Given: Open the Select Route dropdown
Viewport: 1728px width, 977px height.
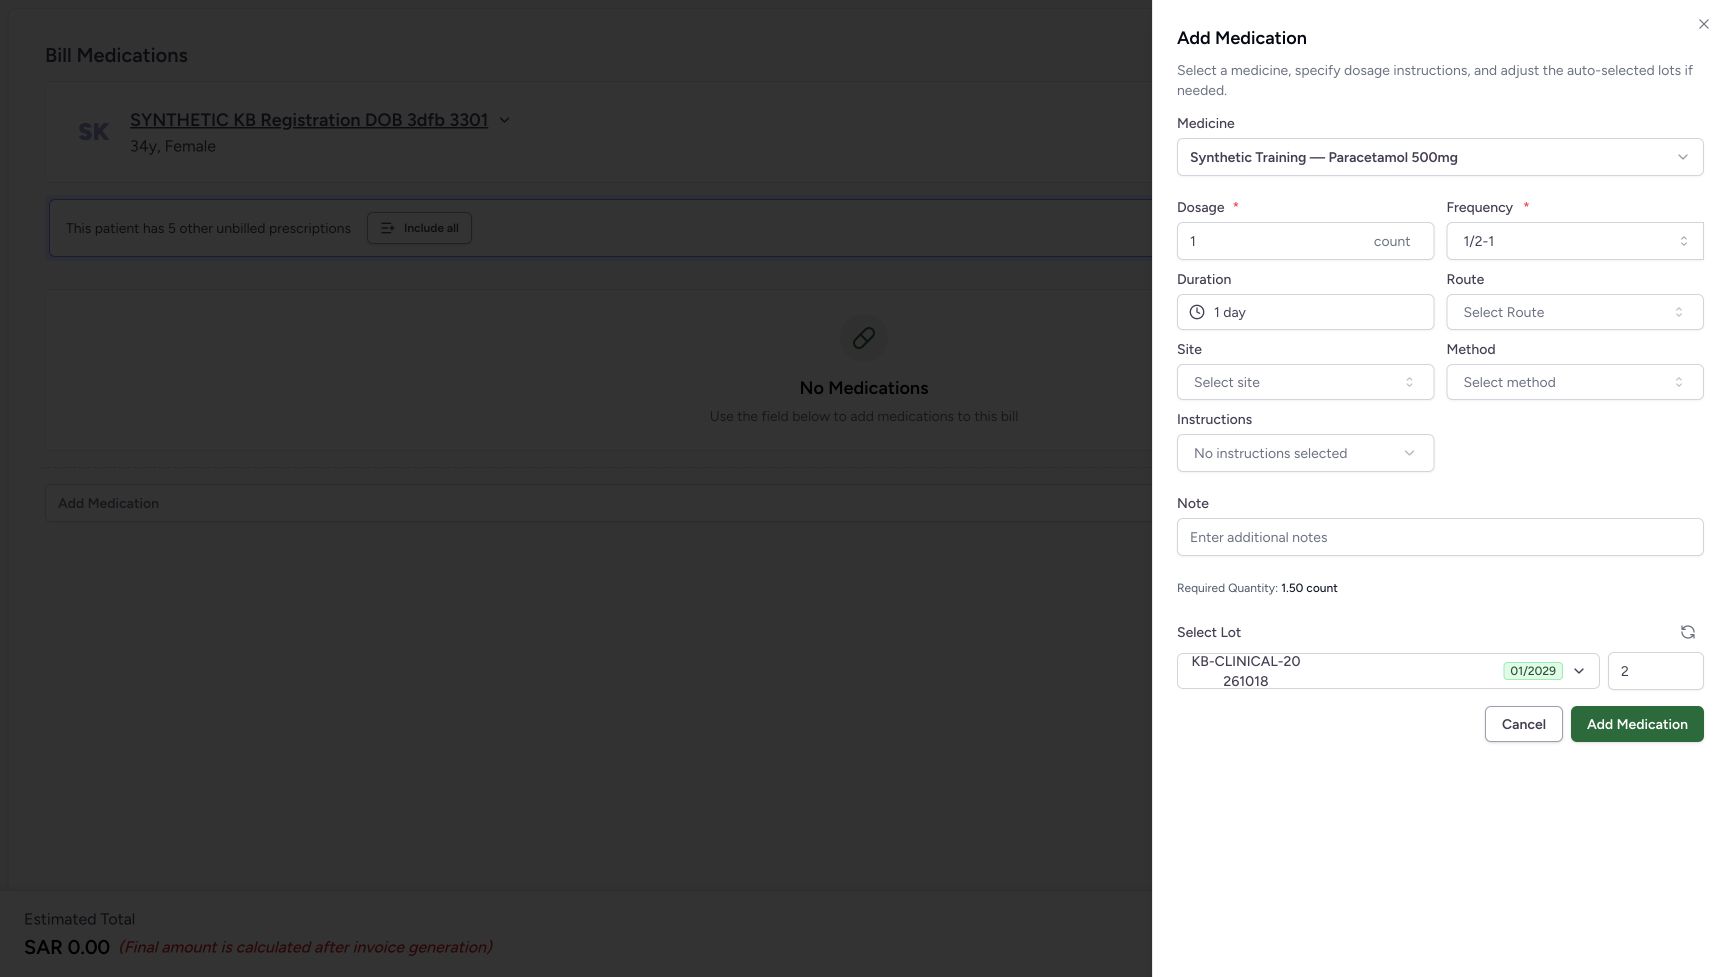Looking at the screenshot, I should (x=1575, y=312).
